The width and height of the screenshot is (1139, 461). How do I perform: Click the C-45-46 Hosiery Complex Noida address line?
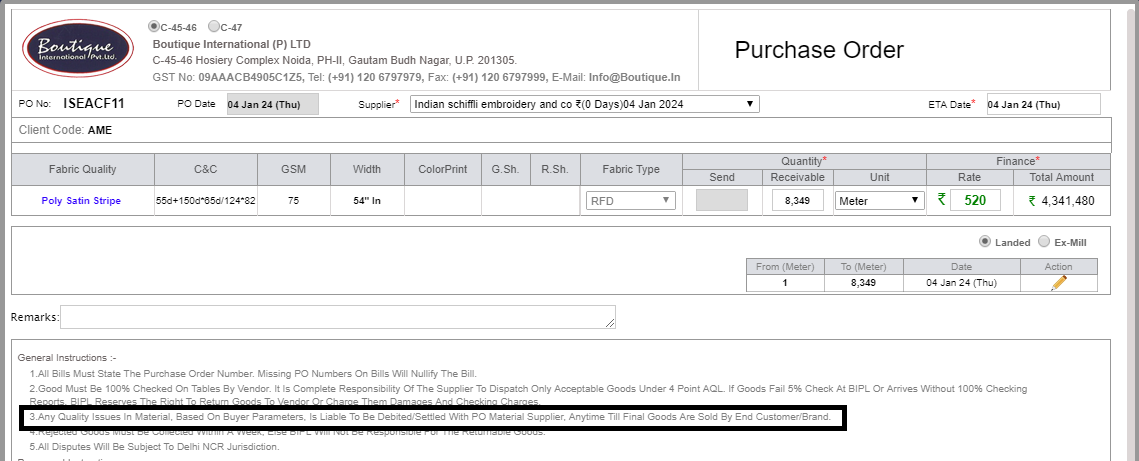coord(335,60)
